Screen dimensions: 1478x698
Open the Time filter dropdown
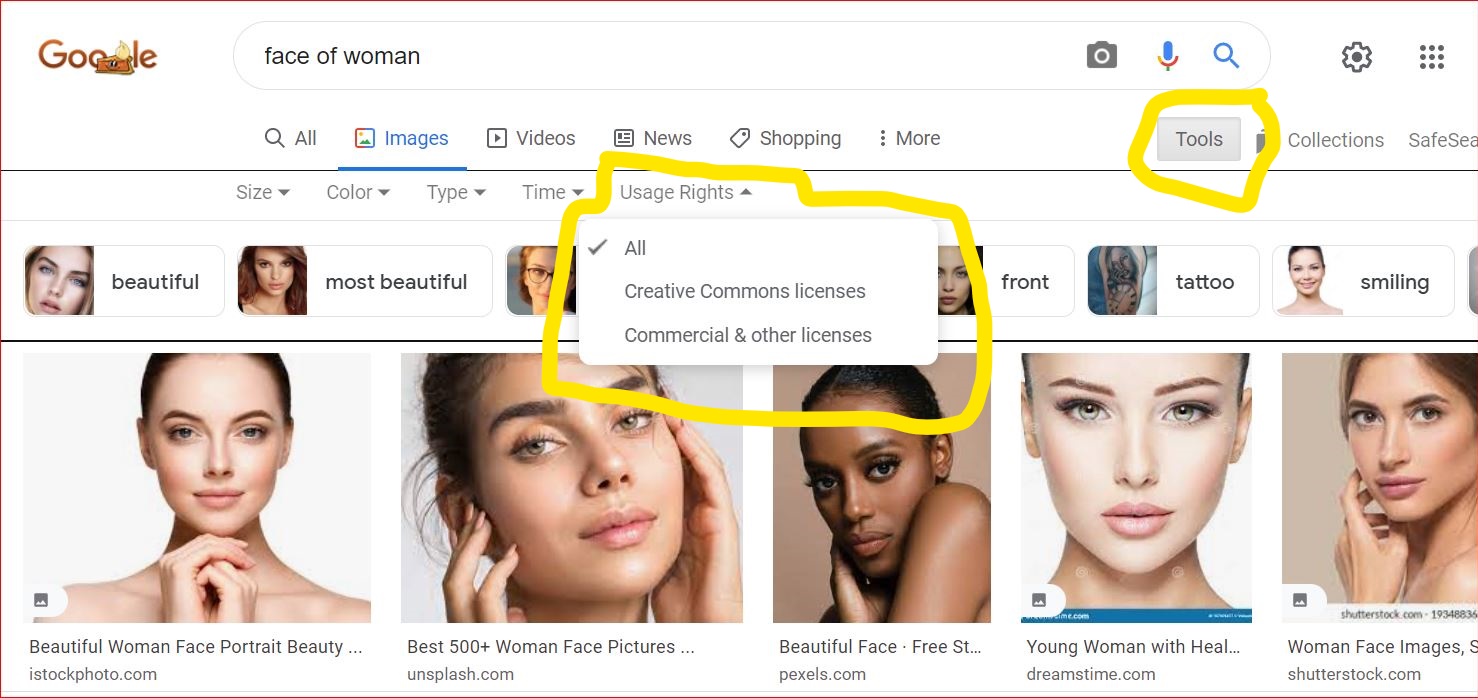click(x=552, y=193)
